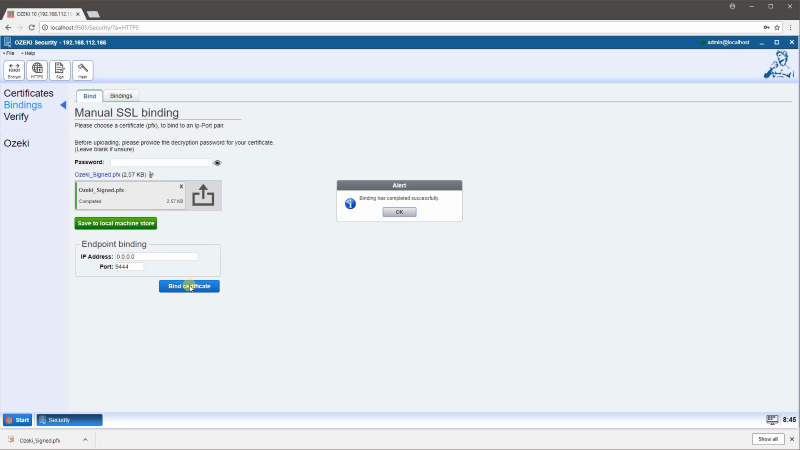Open the download item options chevron
Viewport: 800px width, 450px height.
85,439
